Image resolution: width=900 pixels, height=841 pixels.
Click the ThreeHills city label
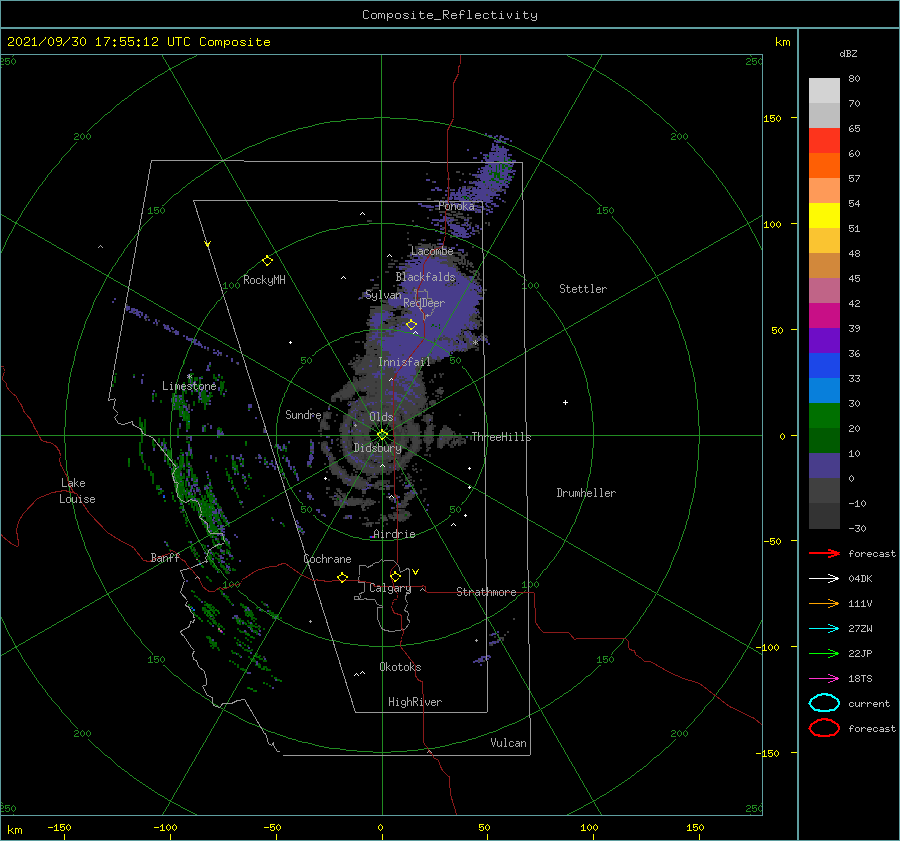coord(502,437)
